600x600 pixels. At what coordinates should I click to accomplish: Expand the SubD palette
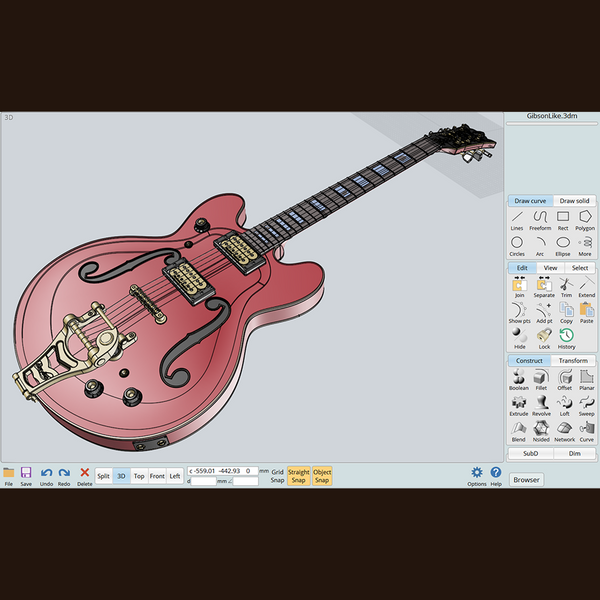tap(530, 453)
